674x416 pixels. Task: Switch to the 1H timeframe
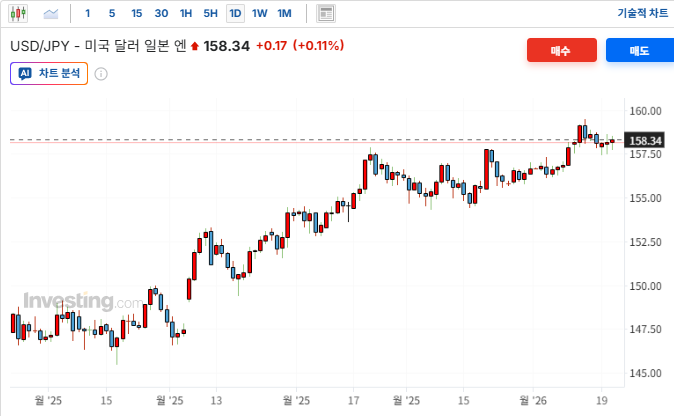[186, 13]
